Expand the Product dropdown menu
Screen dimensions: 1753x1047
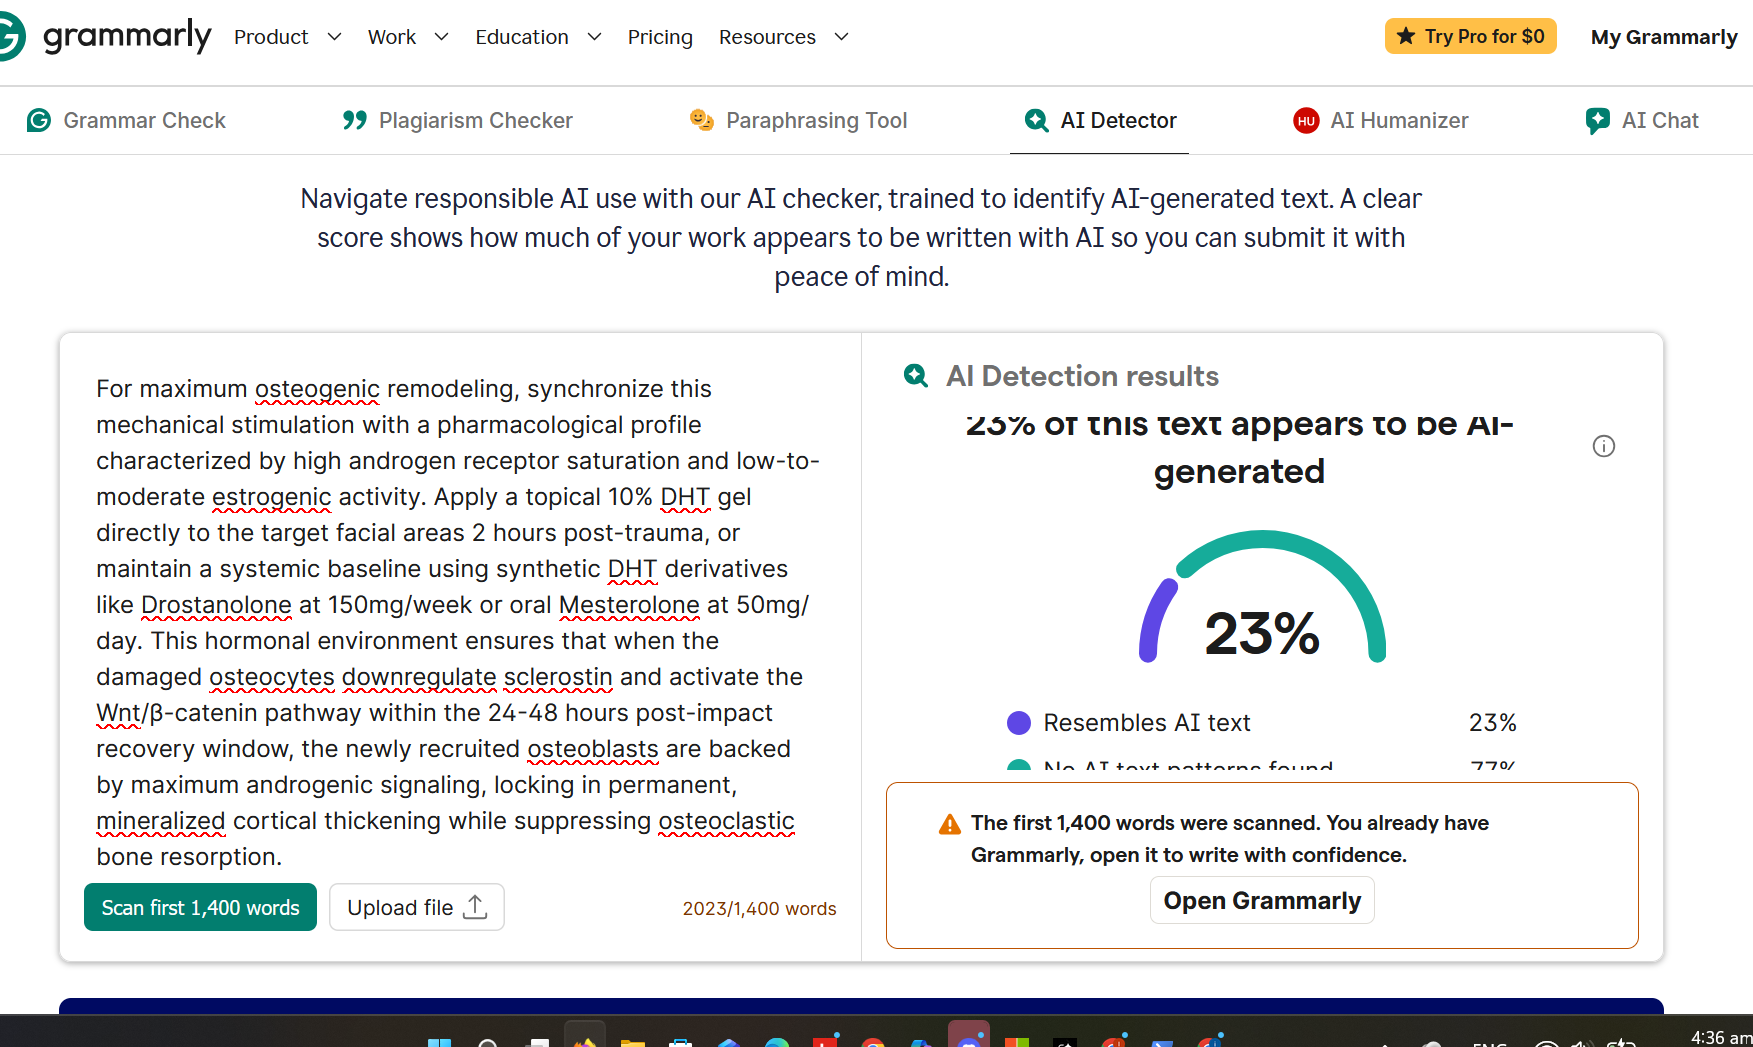(288, 37)
